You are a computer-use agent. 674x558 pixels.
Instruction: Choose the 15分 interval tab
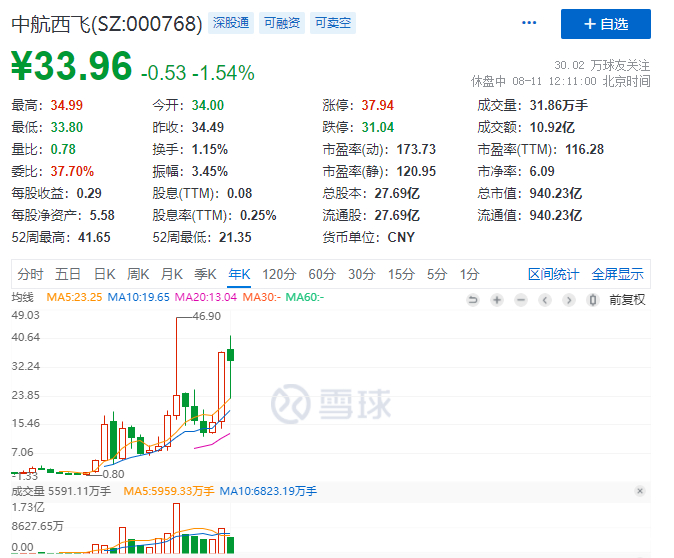(401, 274)
